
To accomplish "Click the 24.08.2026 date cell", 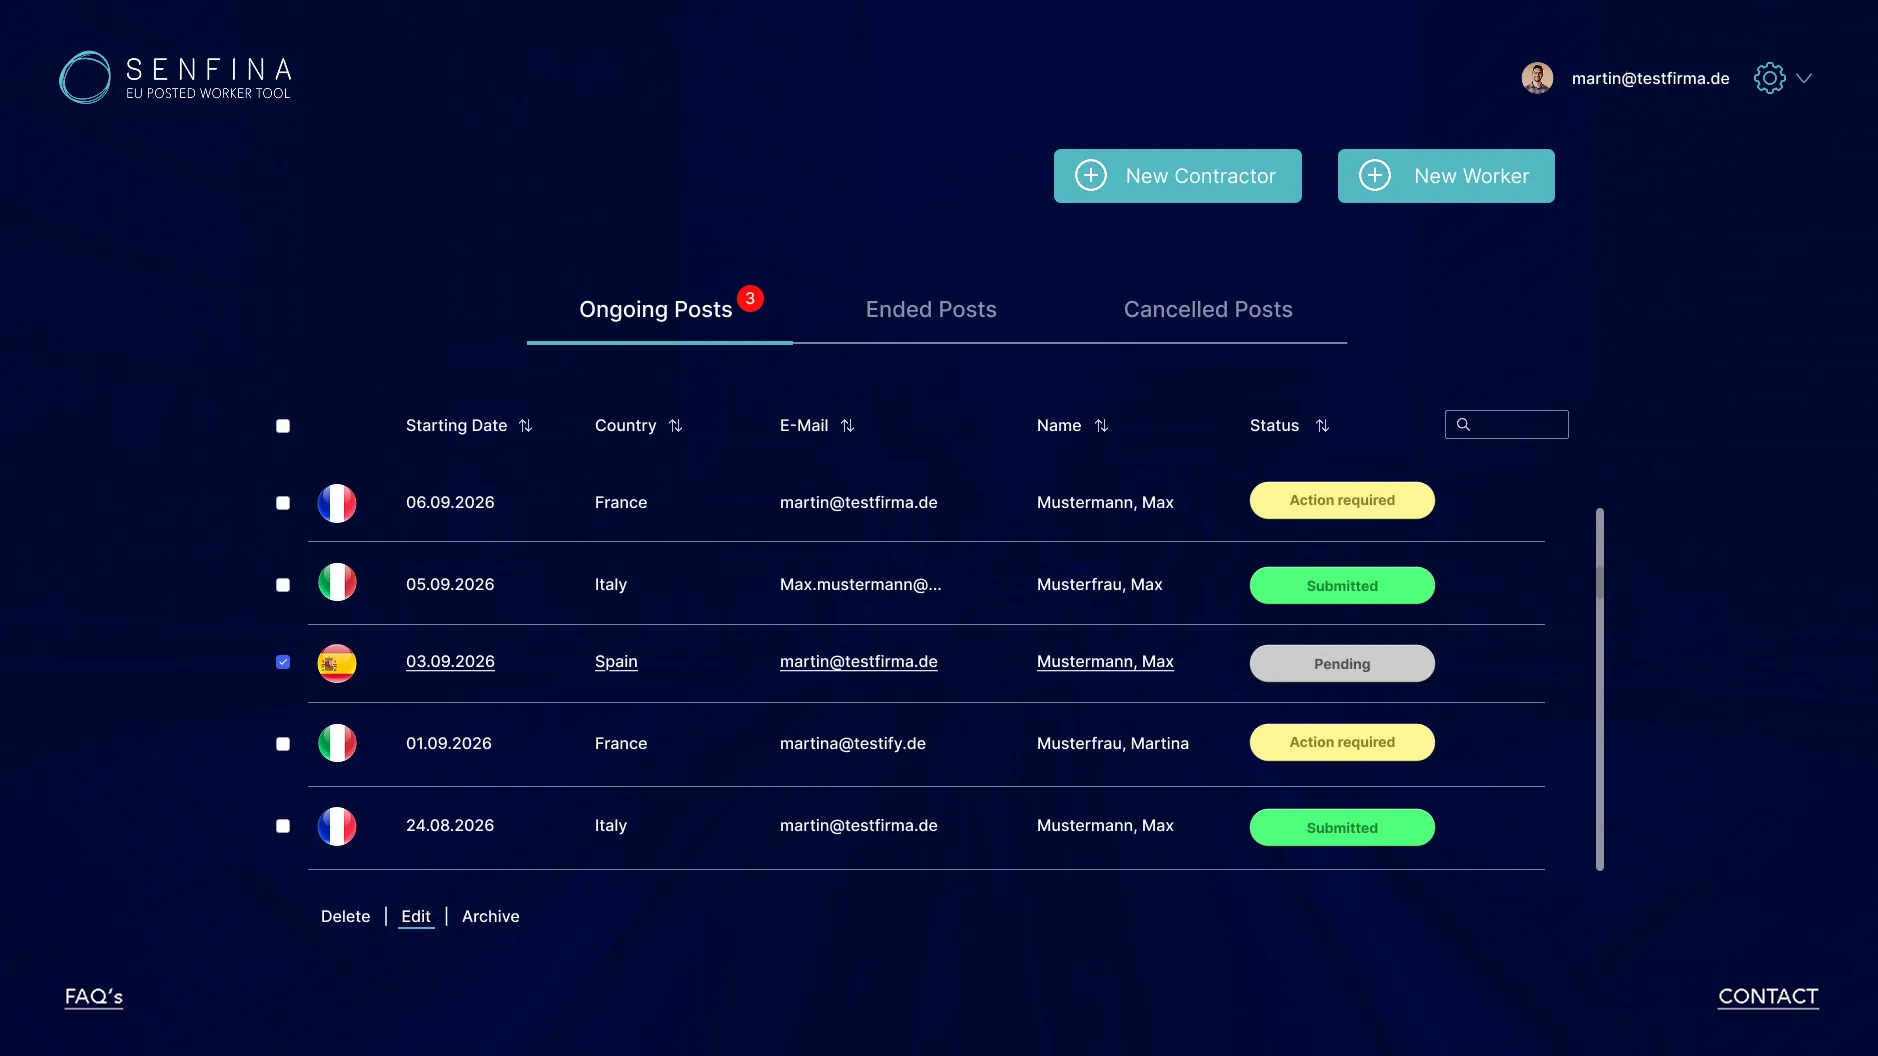I will [x=450, y=826].
